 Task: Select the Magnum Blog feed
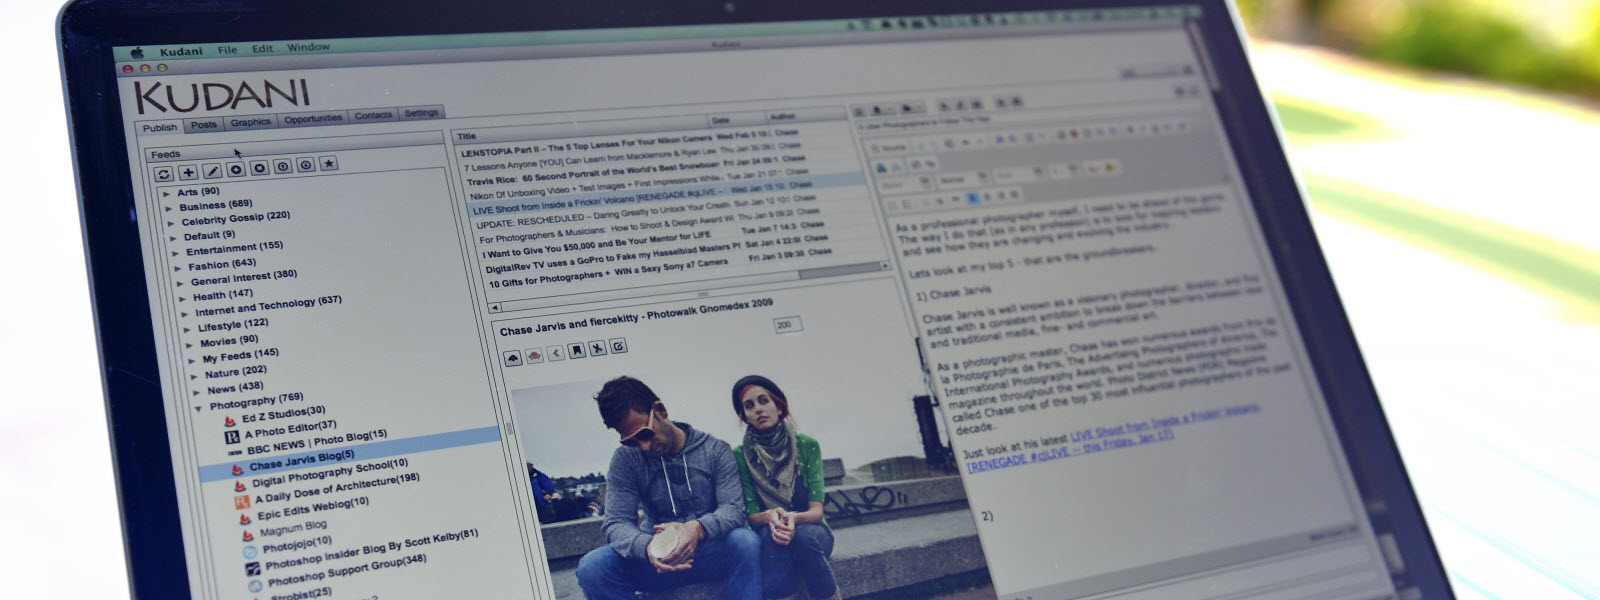293,527
